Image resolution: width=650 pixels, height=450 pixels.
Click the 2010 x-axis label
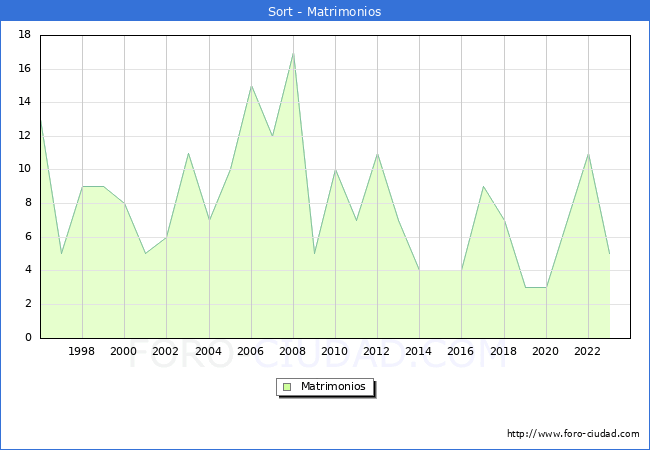tap(335, 352)
